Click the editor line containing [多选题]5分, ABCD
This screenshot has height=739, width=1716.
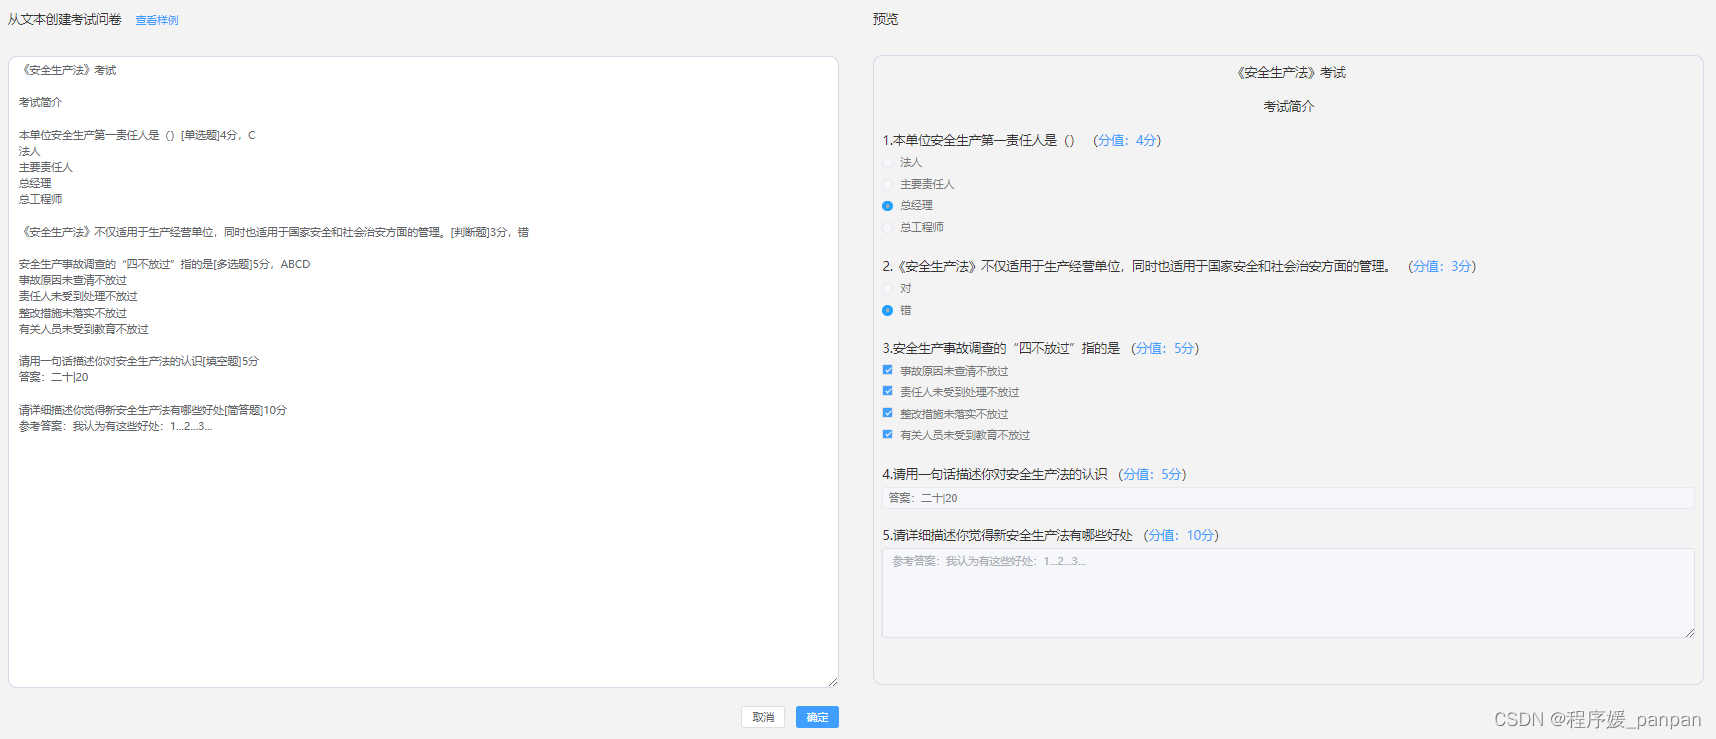coord(165,264)
